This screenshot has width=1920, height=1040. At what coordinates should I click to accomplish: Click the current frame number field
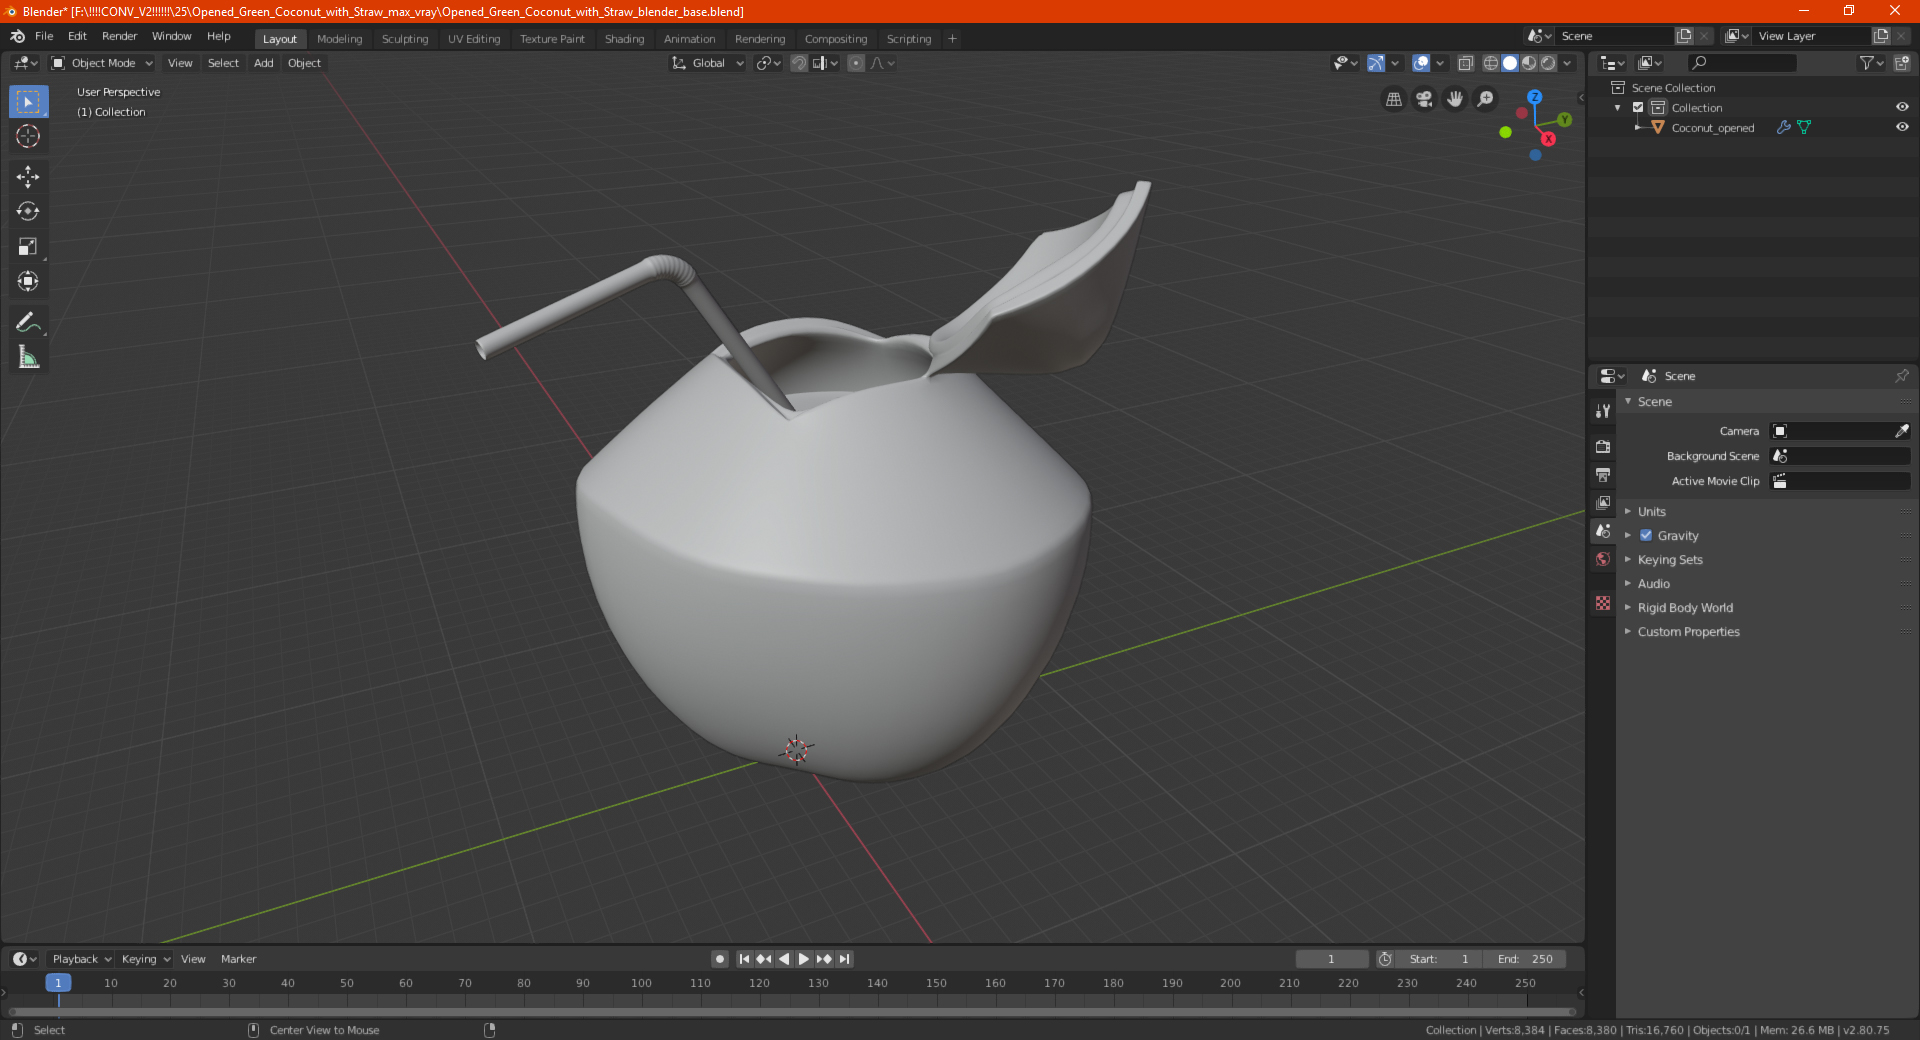[1331, 959]
